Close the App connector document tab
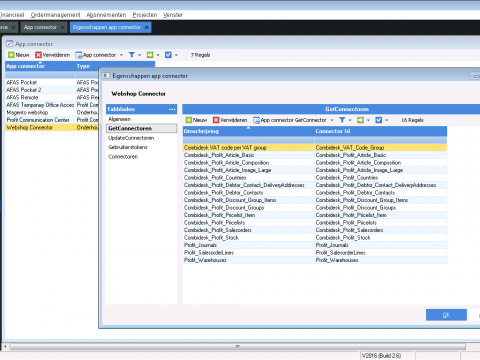The width and height of the screenshot is (480, 360). pos(63,27)
